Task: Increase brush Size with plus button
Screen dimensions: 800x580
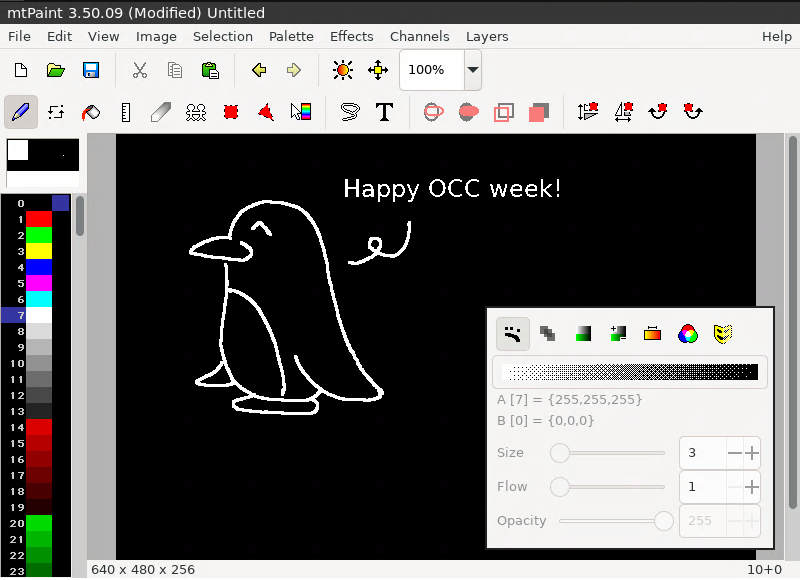Action: (752, 453)
